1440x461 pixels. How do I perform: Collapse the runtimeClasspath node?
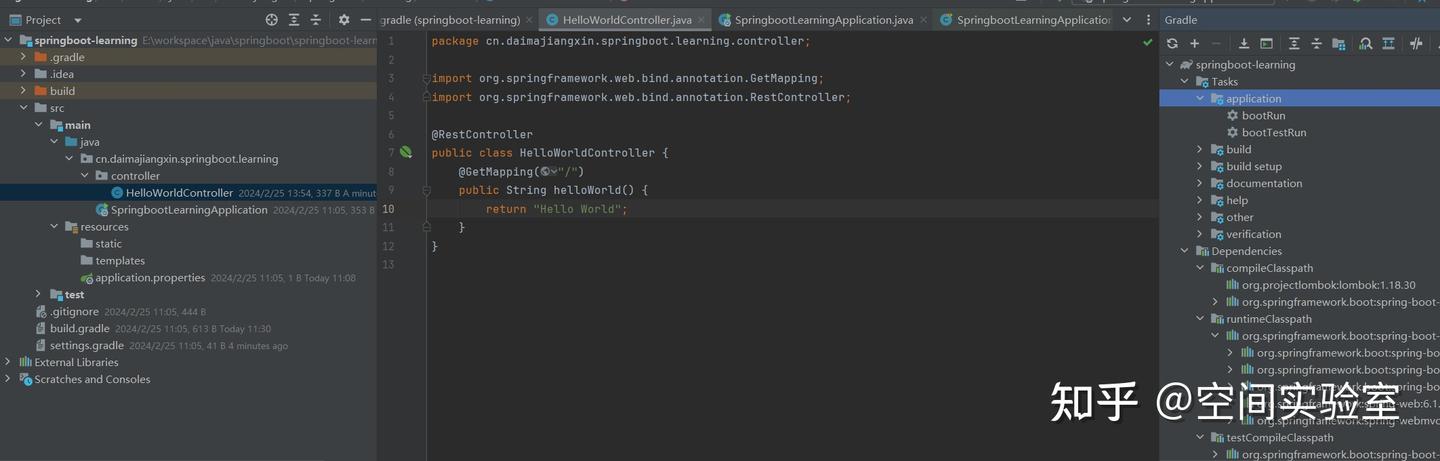(x=1200, y=320)
